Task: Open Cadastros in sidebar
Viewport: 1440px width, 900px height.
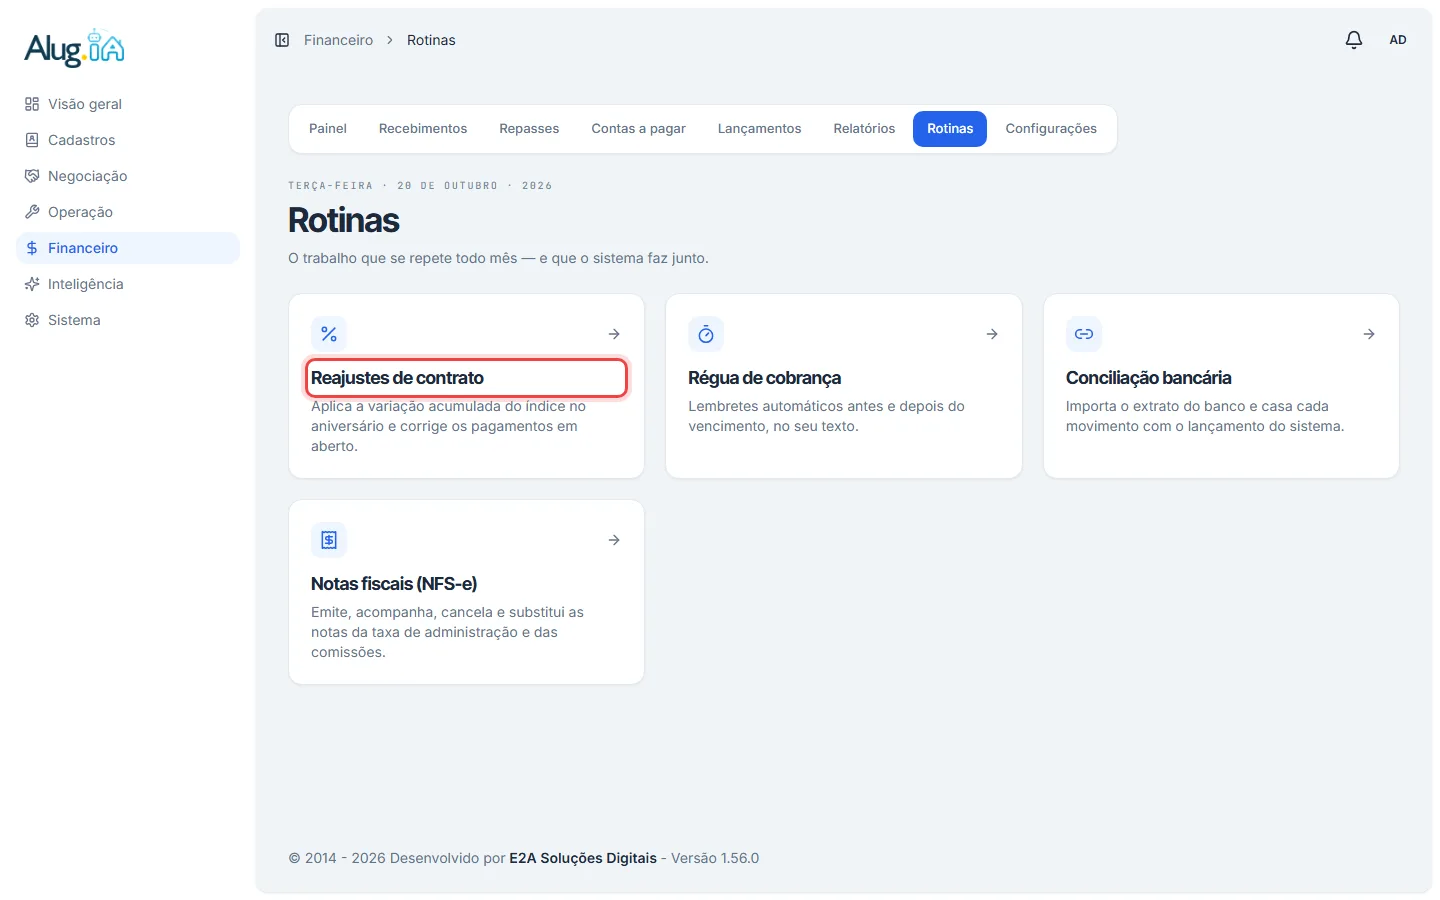Action: point(128,140)
